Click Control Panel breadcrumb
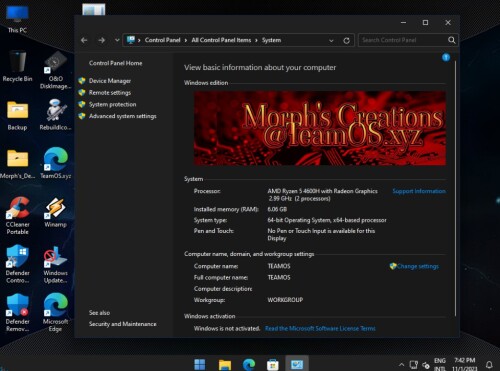 click(x=162, y=40)
